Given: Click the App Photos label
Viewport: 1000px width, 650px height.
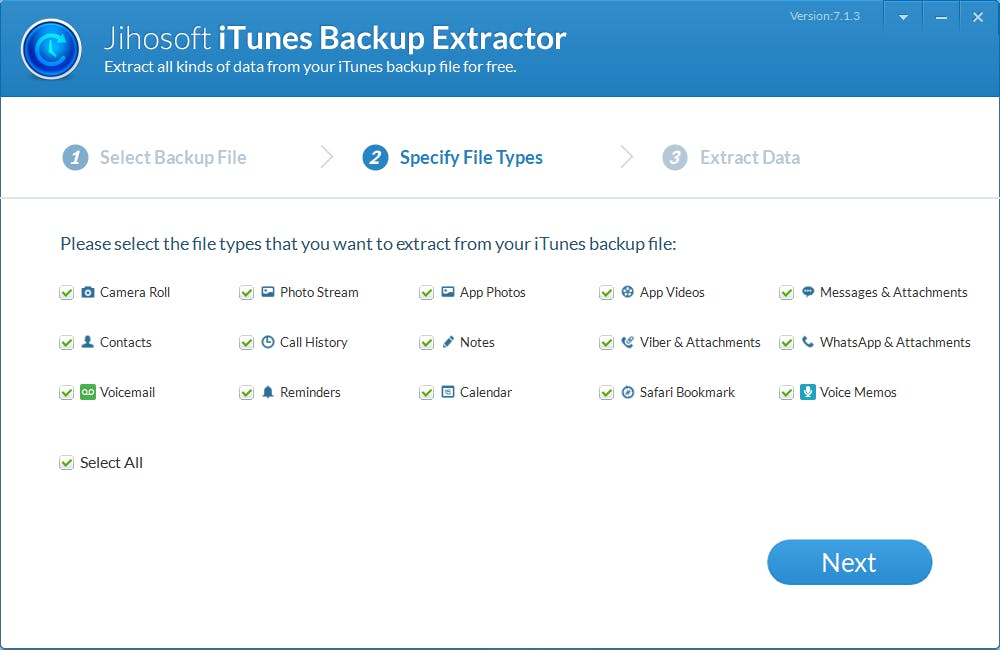Looking at the screenshot, I should pos(492,292).
